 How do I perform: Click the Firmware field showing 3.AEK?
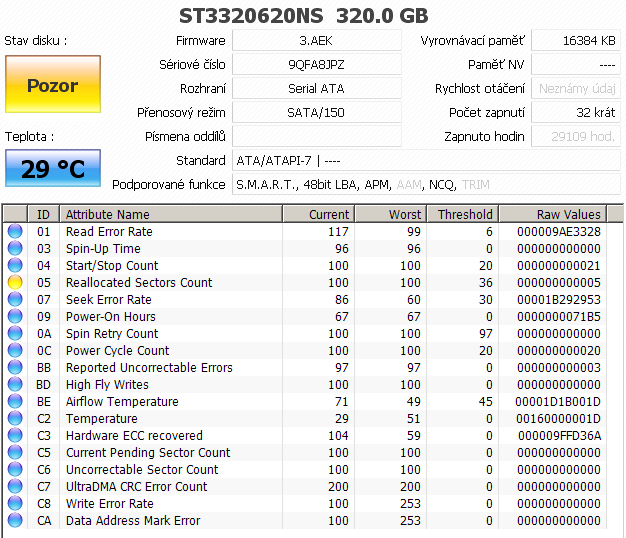coord(317,40)
